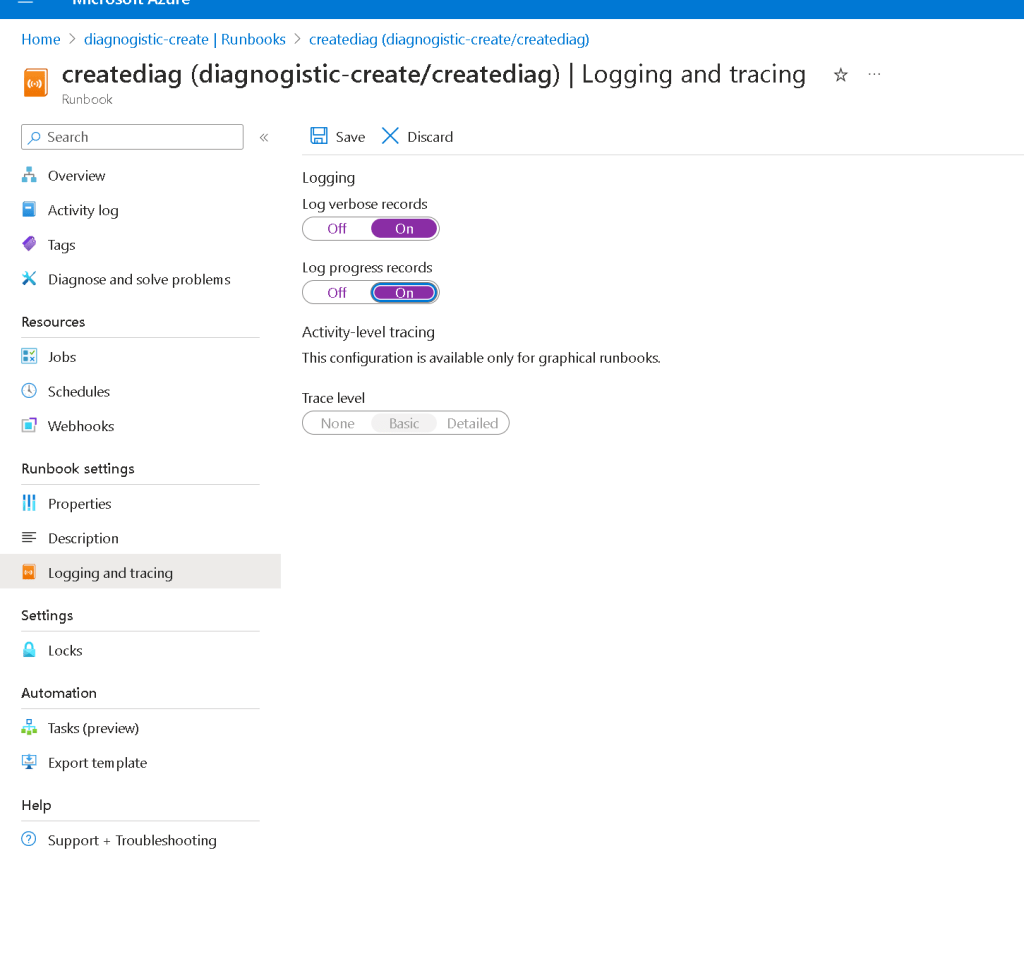The width and height of the screenshot is (1024, 961).
Task: Click the Jobs icon in Resources
Action: coord(29,356)
